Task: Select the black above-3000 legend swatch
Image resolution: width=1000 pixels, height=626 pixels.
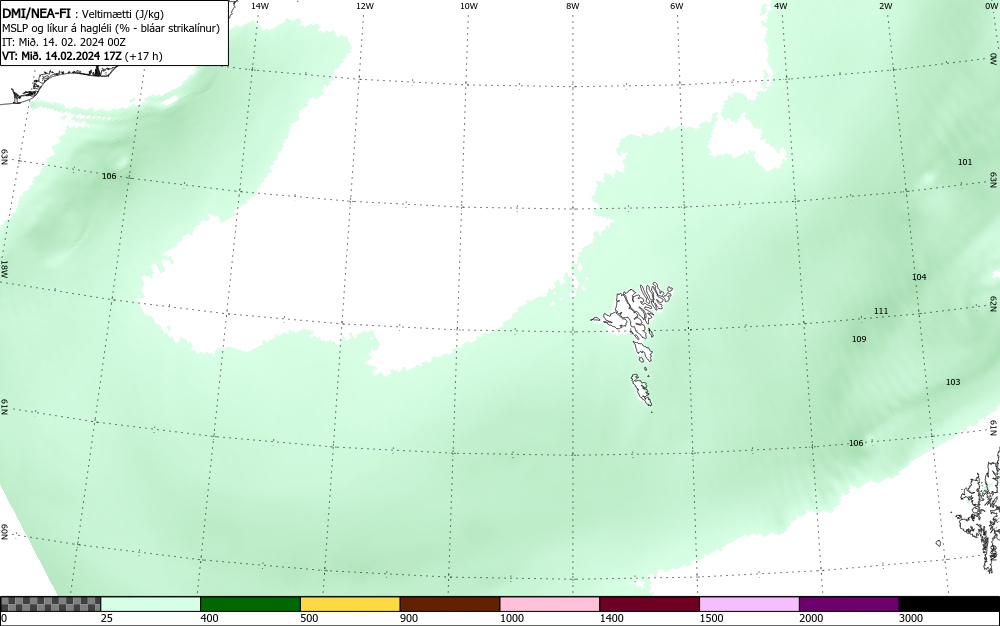Action: point(949,604)
